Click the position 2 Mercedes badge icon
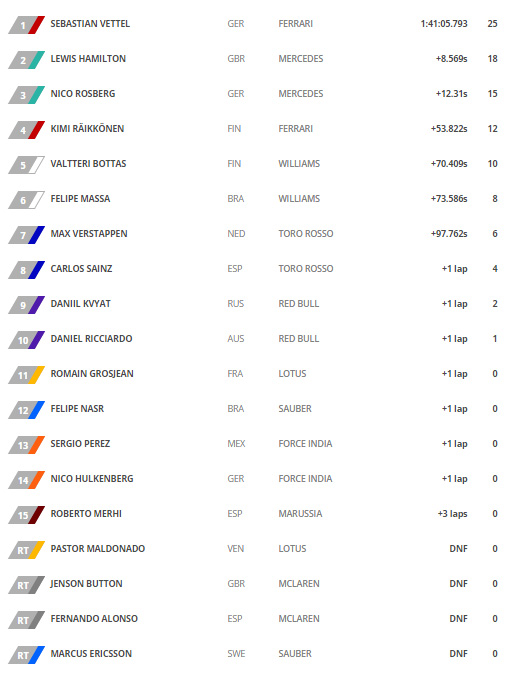 coord(27,60)
